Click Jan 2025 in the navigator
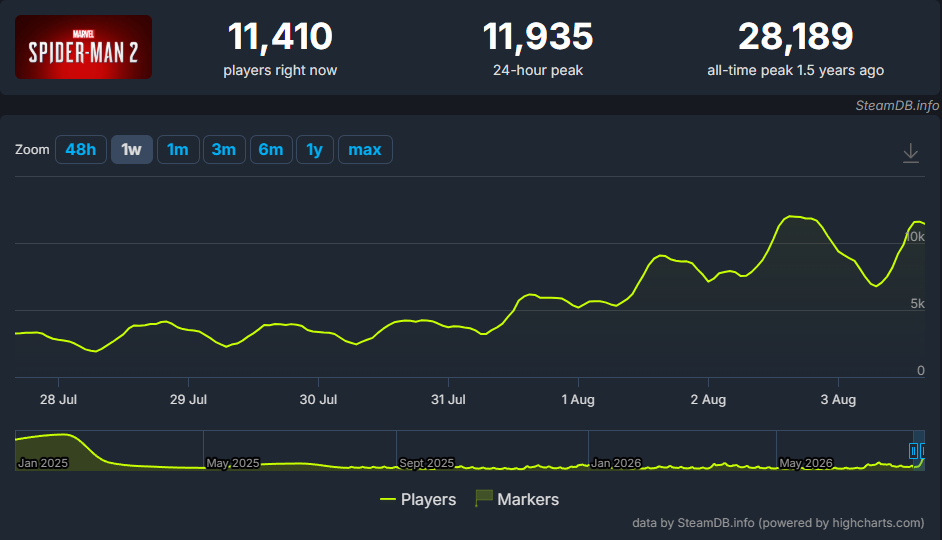Viewport: 942px width, 540px height. point(43,463)
